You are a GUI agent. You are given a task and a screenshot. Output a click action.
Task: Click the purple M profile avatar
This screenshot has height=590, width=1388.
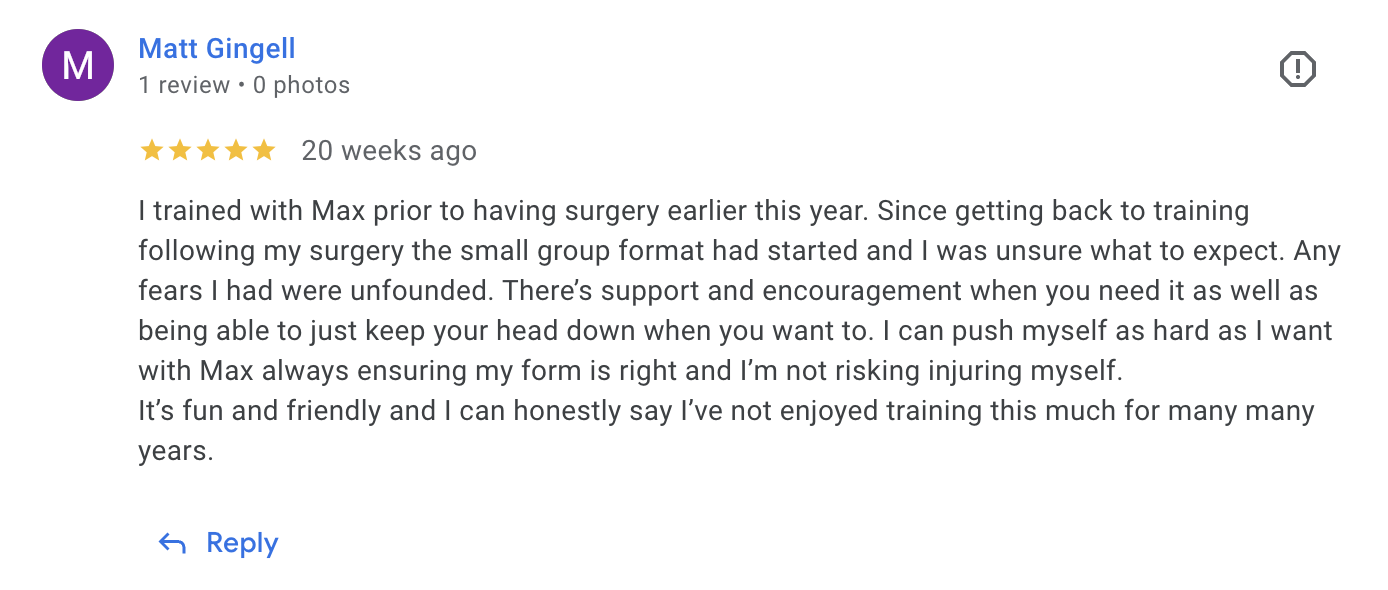coord(78,65)
